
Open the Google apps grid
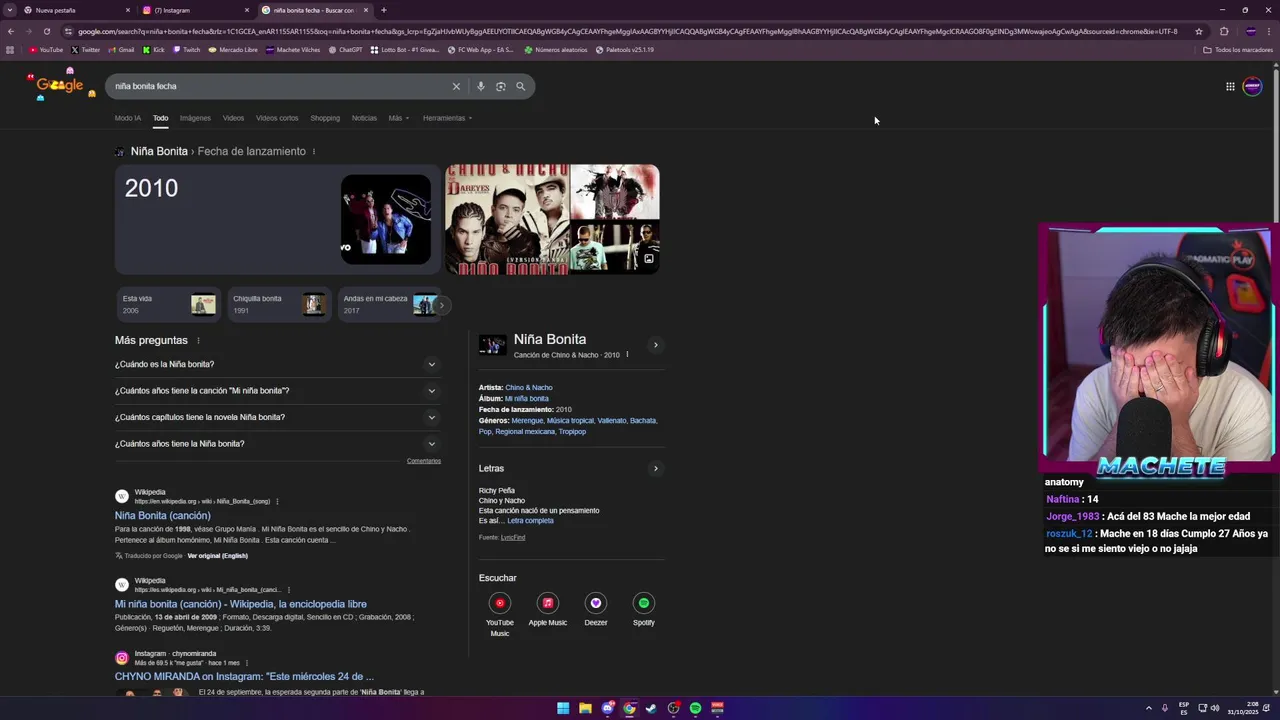[x=1230, y=86]
